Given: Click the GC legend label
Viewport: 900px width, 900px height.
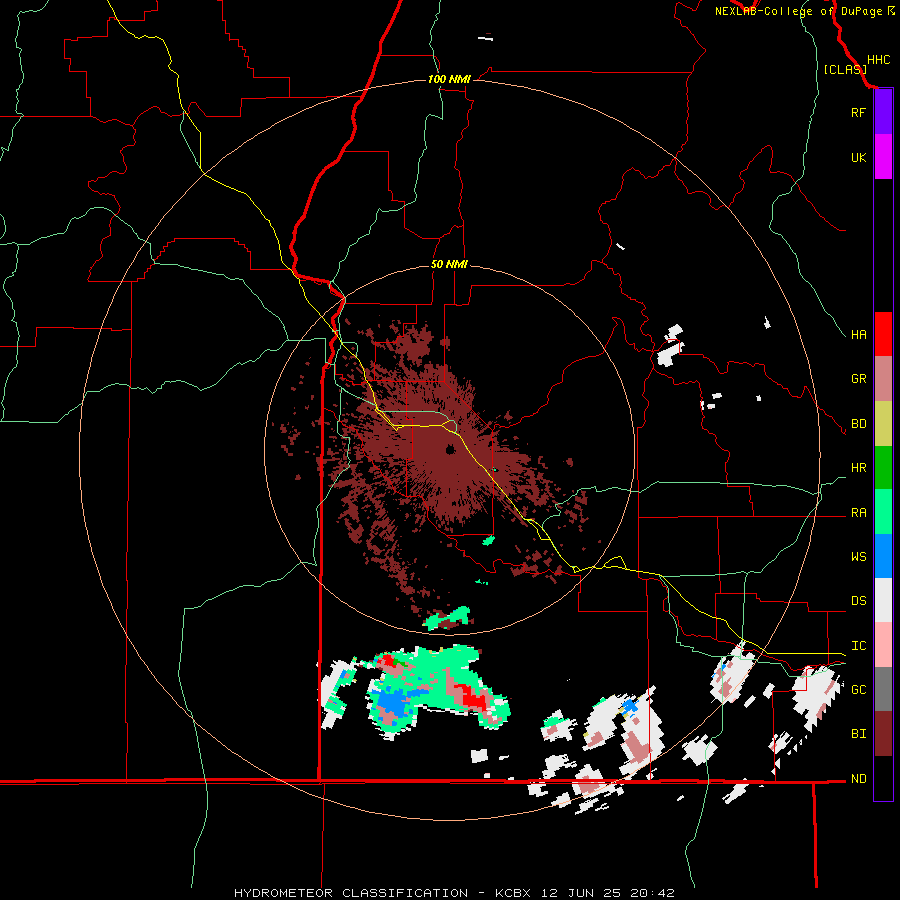Looking at the screenshot, I should [858, 690].
